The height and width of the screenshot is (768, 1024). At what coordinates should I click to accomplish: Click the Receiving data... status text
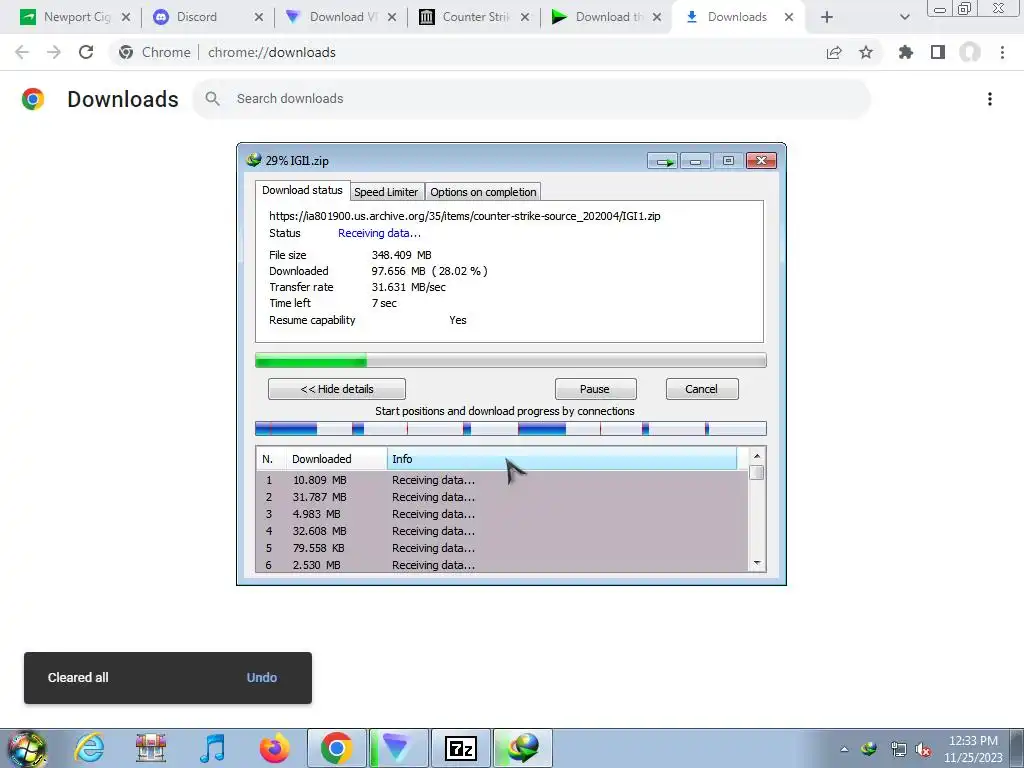click(379, 233)
